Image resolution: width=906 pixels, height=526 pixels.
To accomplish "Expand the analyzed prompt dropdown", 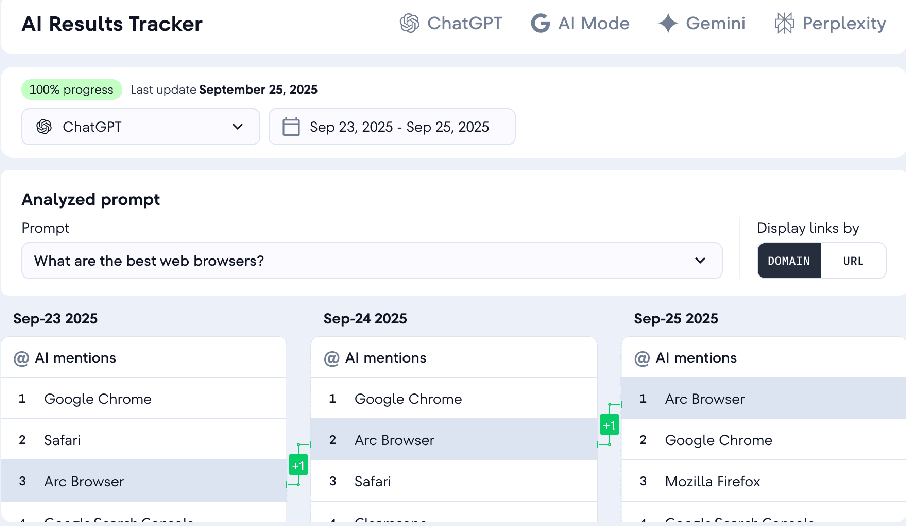I will (372, 261).
